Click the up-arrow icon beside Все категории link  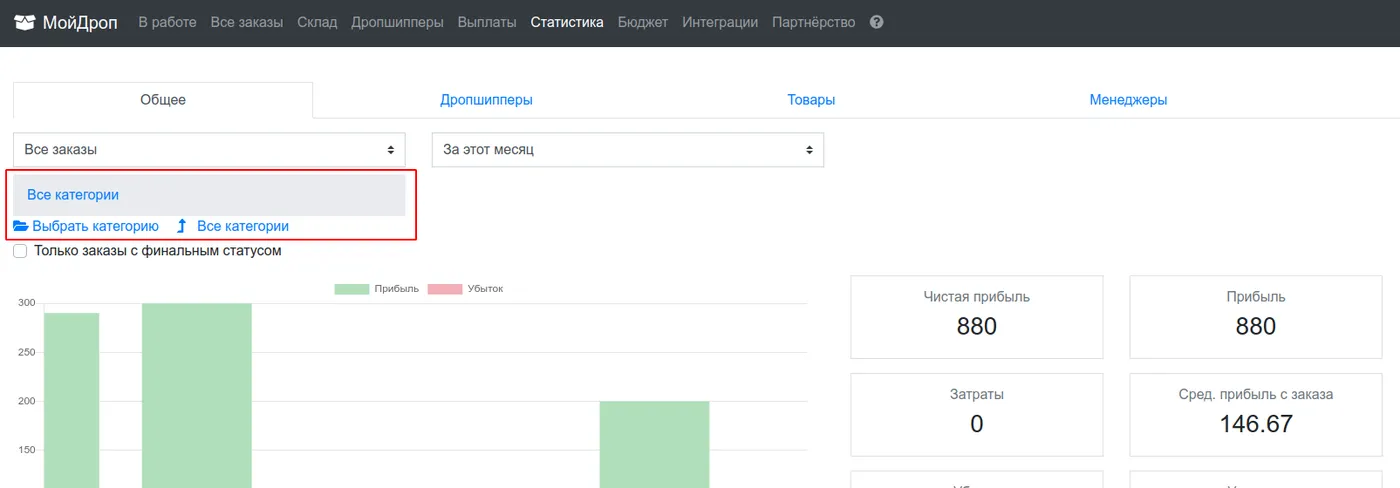[182, 227]
